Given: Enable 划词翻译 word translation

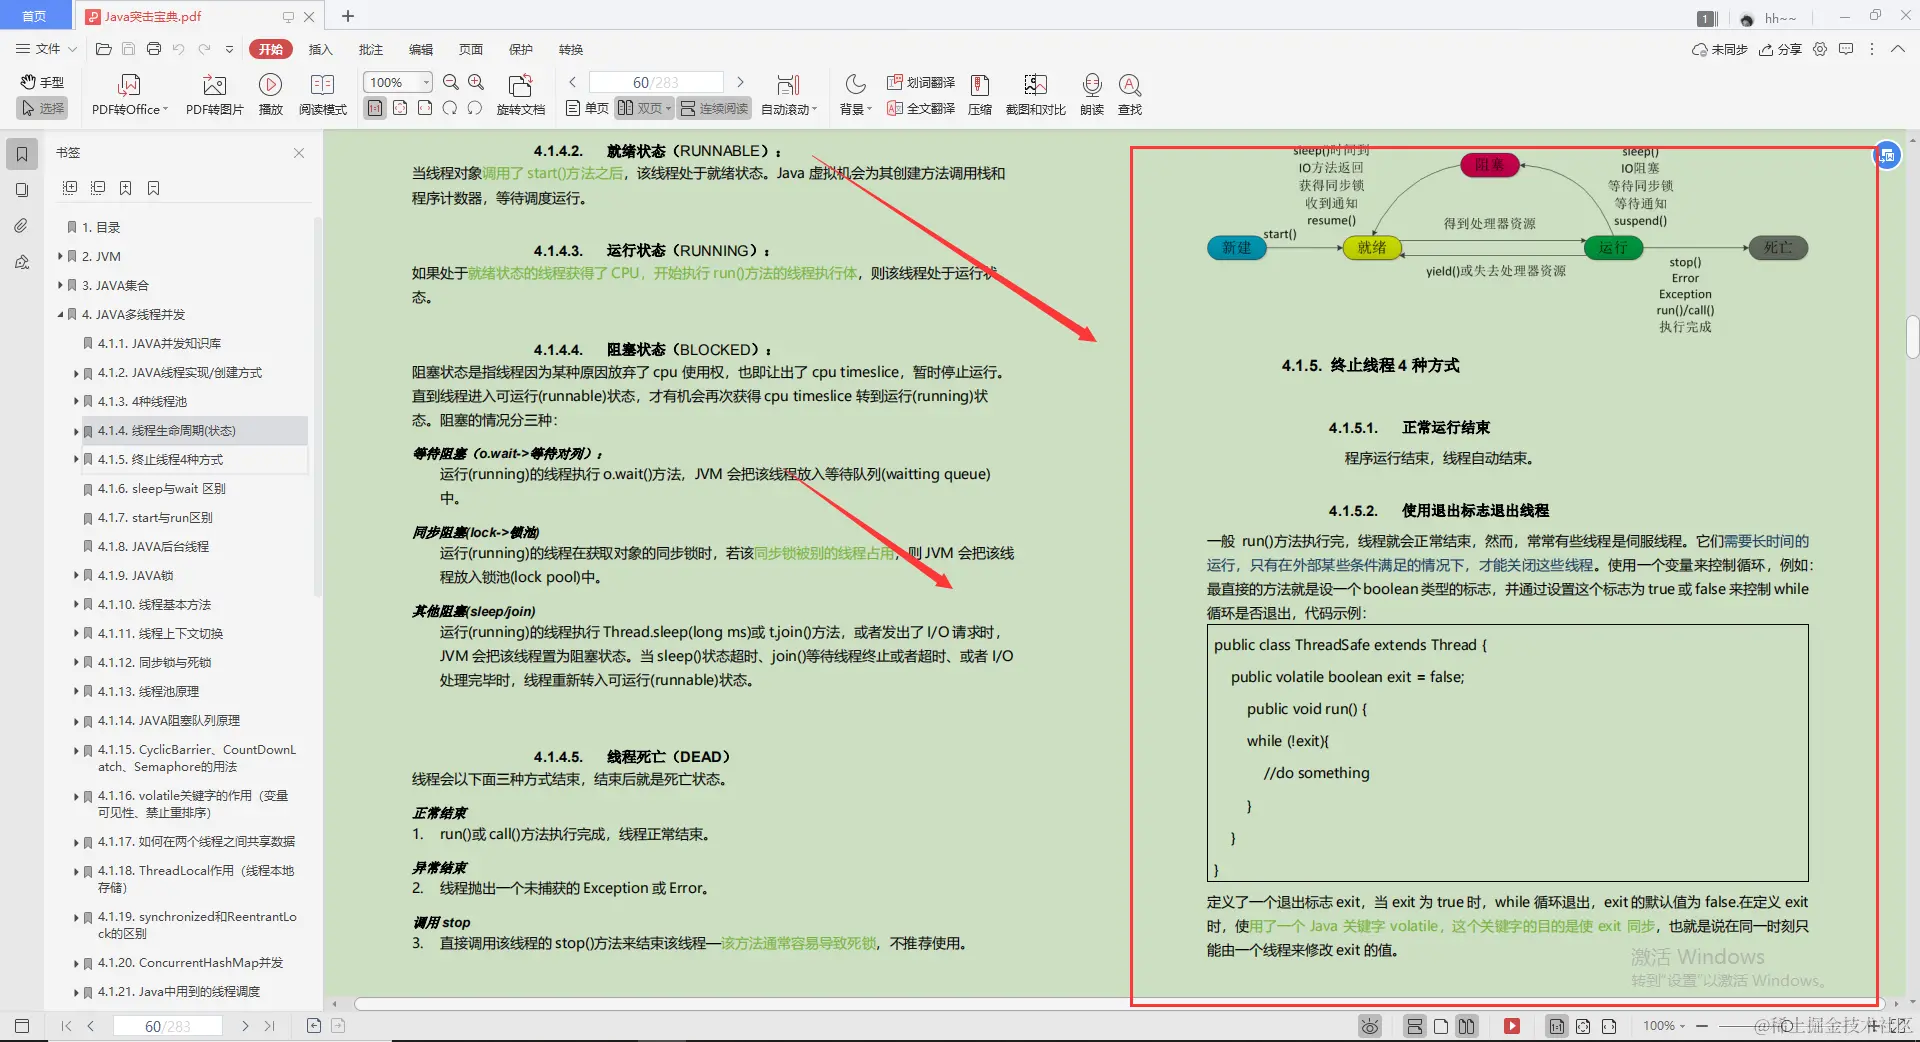Looking at the screenshot, I should point(919,82).
